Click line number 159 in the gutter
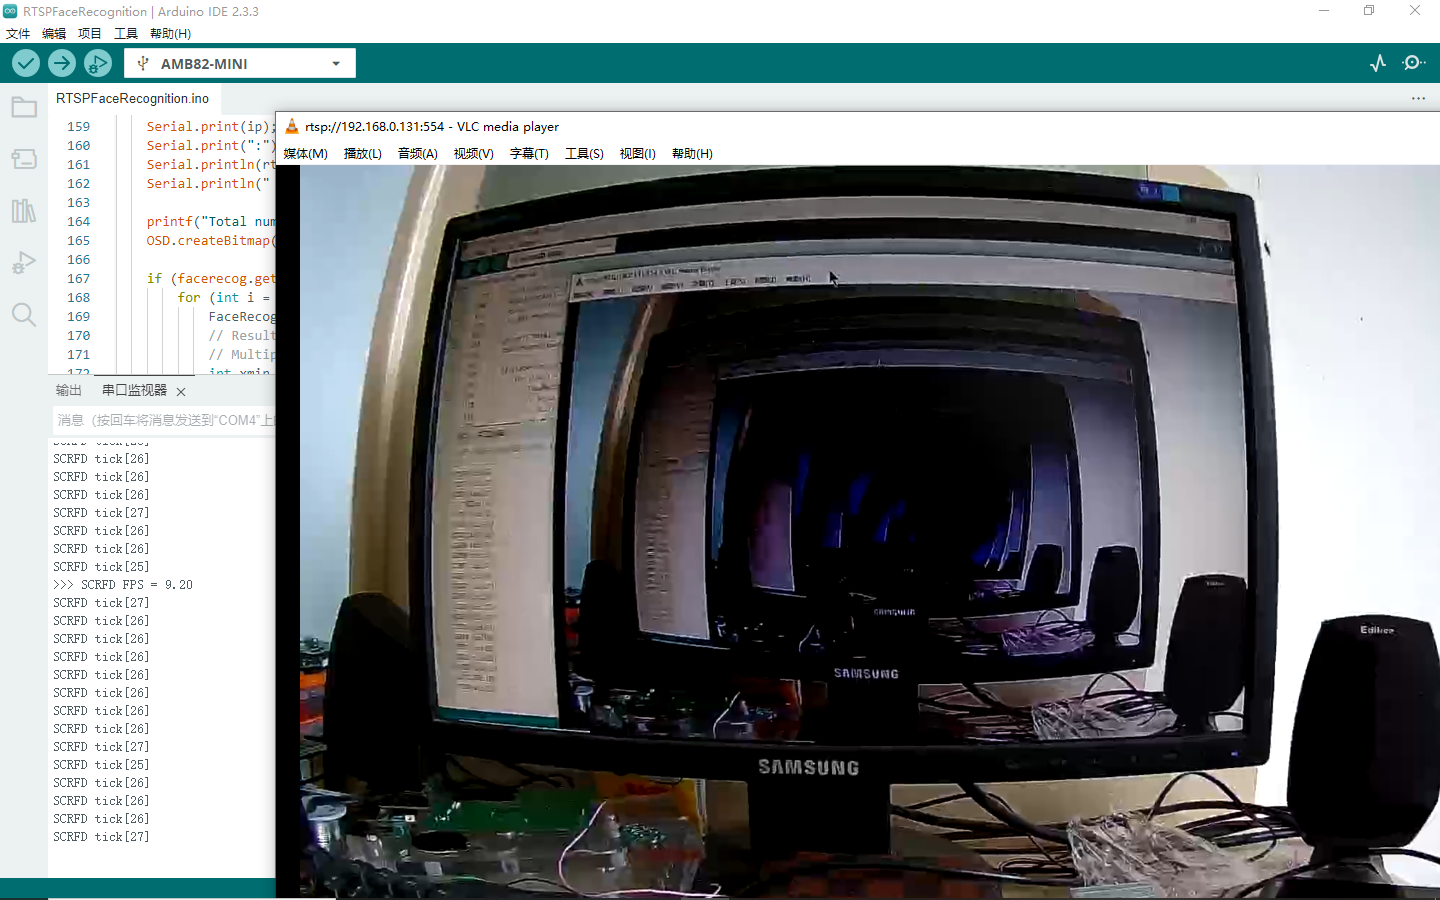The image size is (1440, 900). [78, 126]
